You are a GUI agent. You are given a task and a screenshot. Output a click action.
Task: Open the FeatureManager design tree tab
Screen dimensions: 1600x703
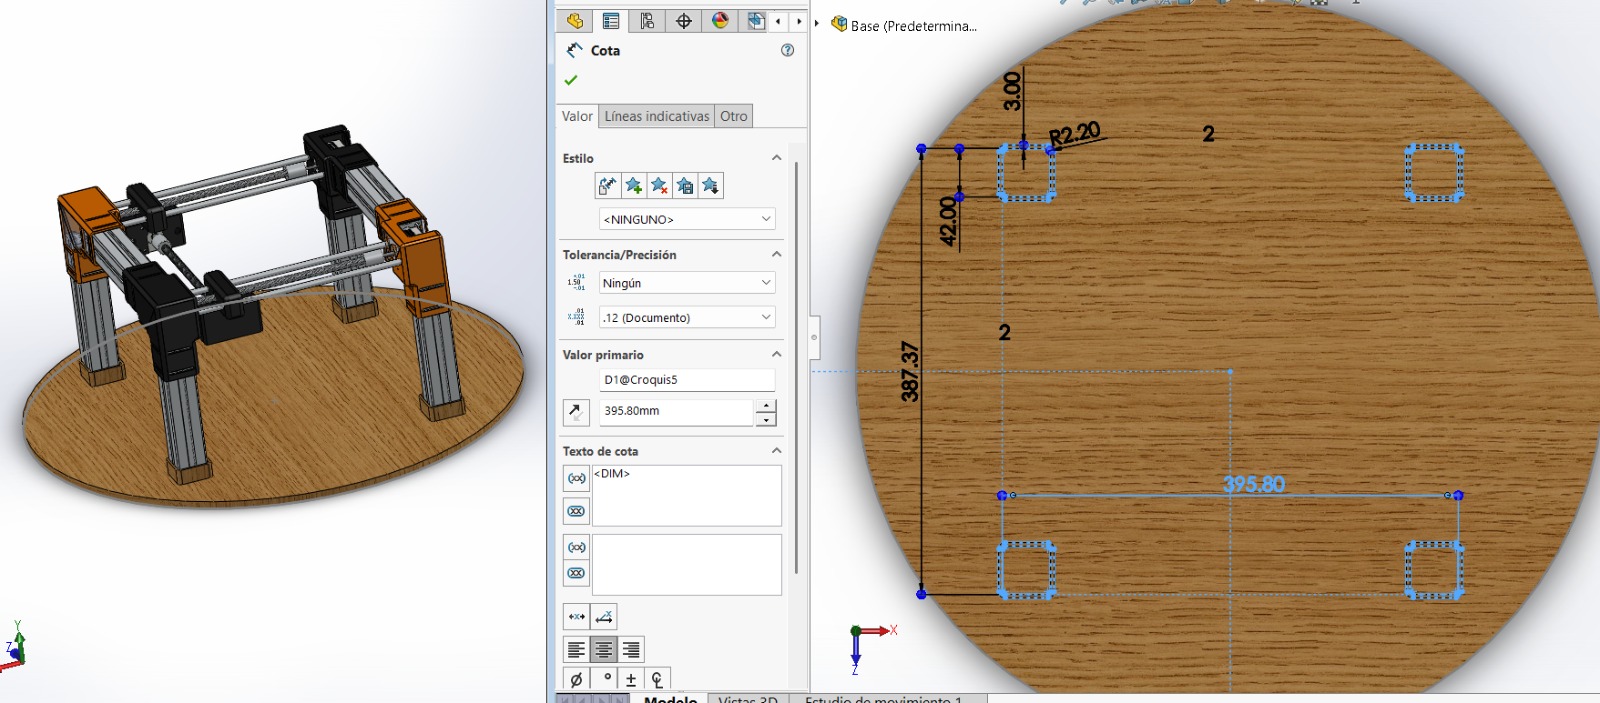[x=574, y=21]
